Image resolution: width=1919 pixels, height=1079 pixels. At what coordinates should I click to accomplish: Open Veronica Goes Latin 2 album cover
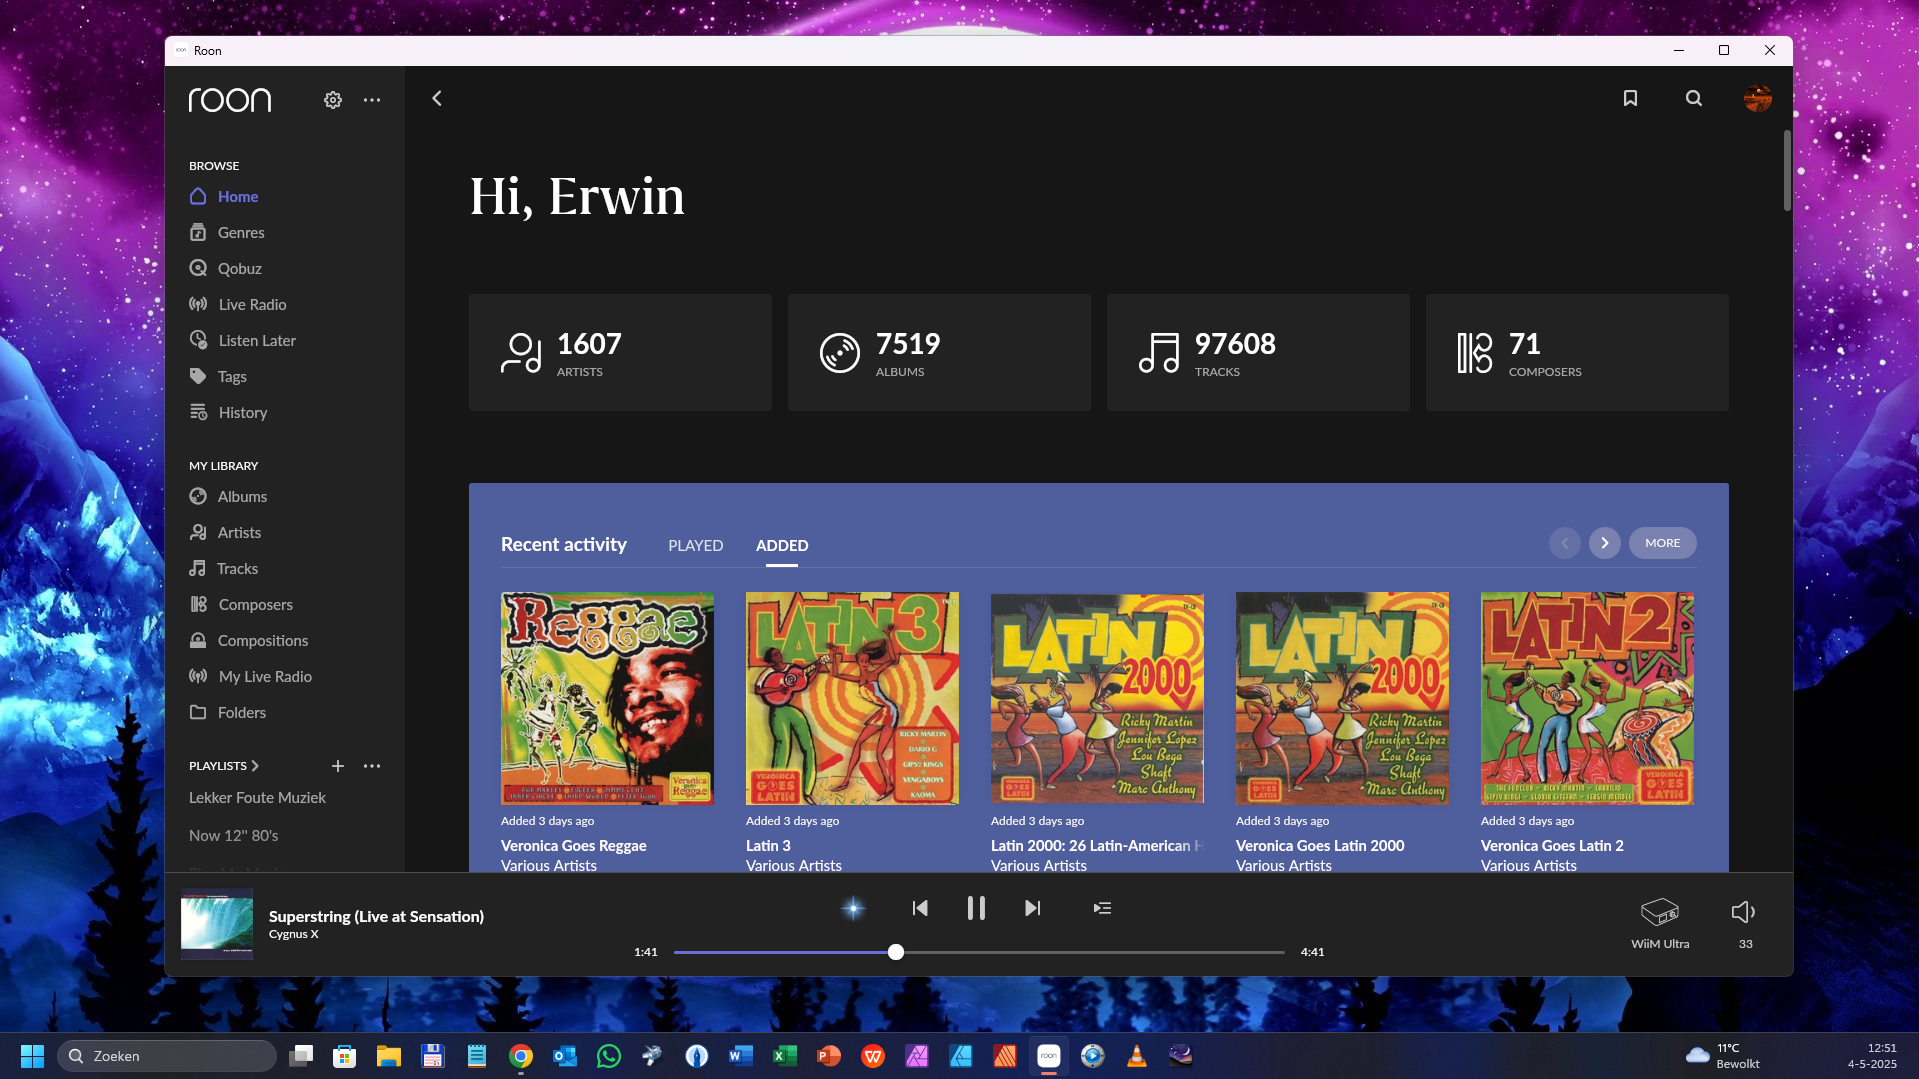pos(1587,698)
